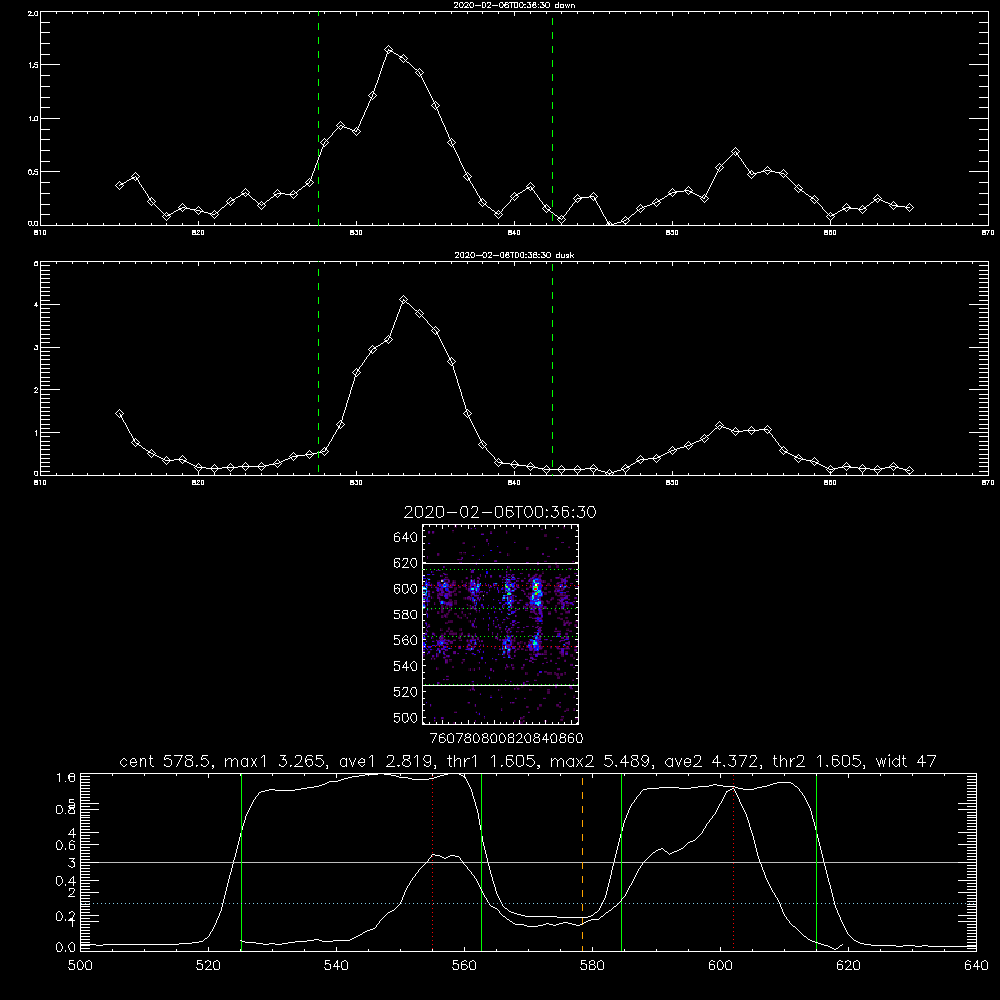1000x1000 pixels.
Task: Click y-axis label 0.5 of dawn plot
Action: [x=34, y=172]
